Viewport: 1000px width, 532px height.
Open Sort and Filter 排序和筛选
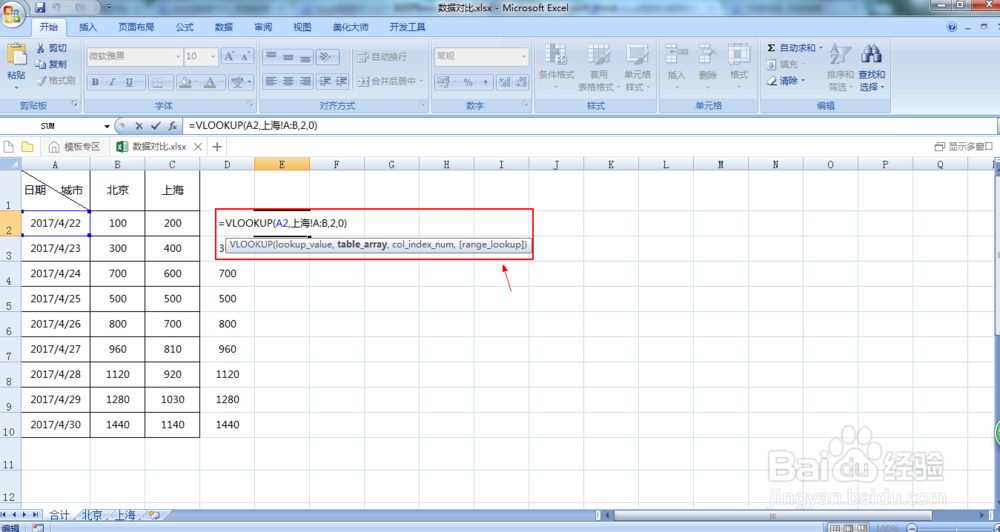tap(840, 67)
